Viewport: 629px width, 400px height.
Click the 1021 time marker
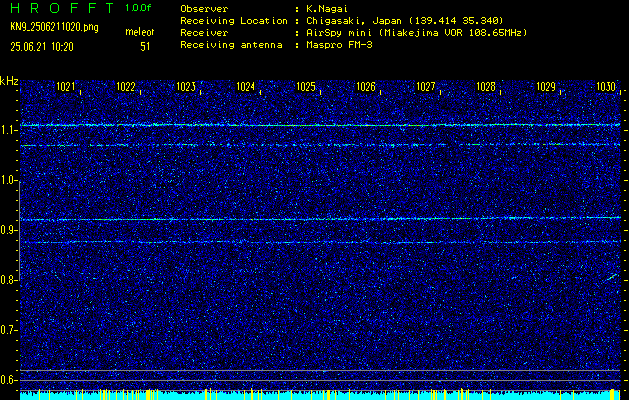pos(66,87)
